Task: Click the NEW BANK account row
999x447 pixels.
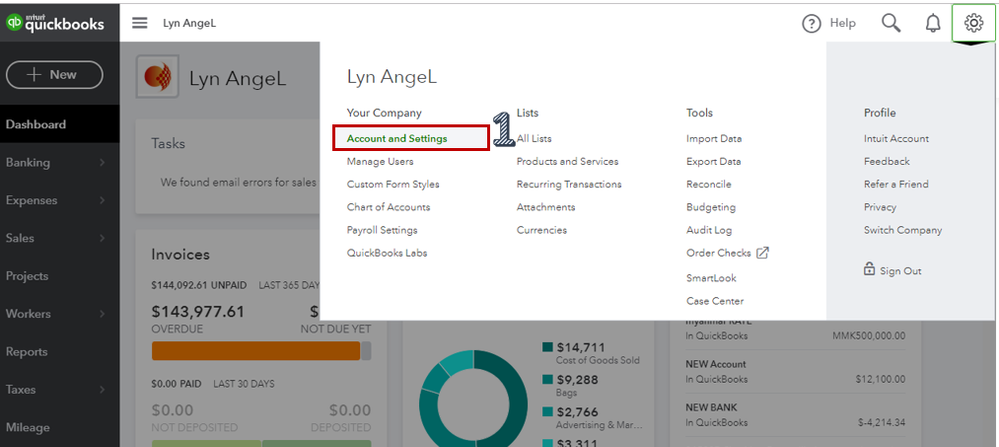Action: pyautogui.click(x=795, y=415)
